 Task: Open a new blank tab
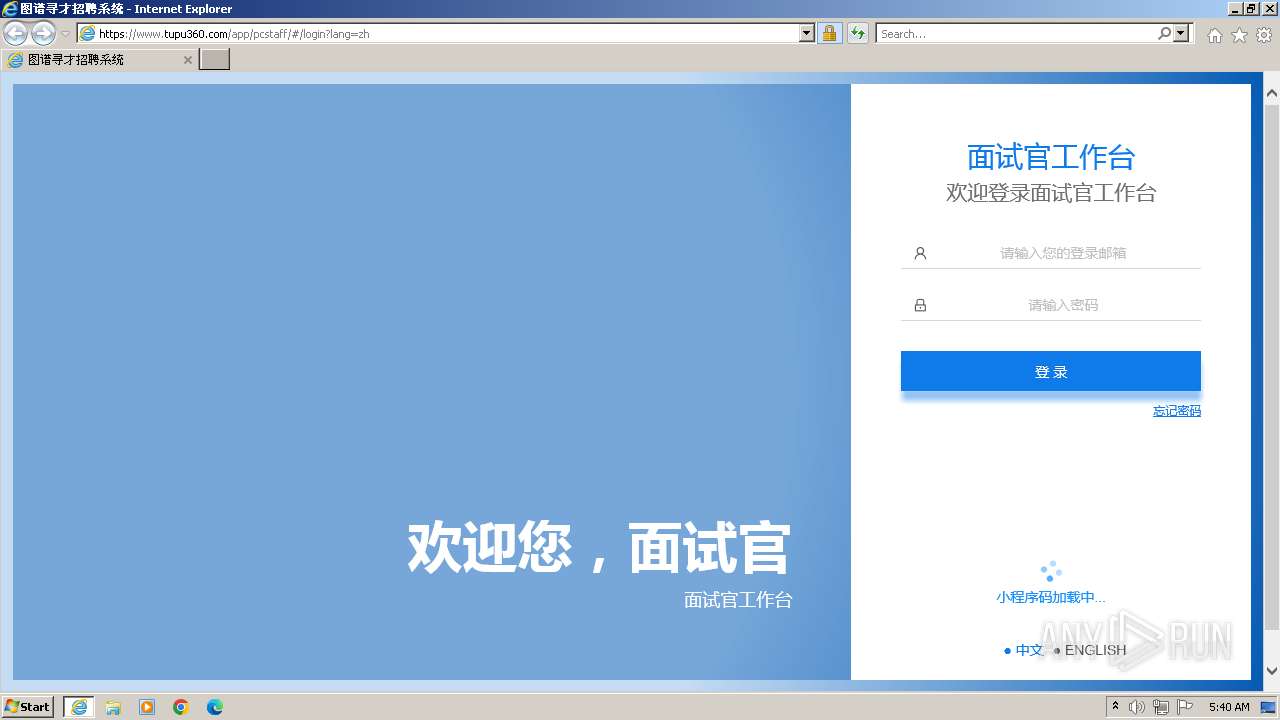coord(215,60)
